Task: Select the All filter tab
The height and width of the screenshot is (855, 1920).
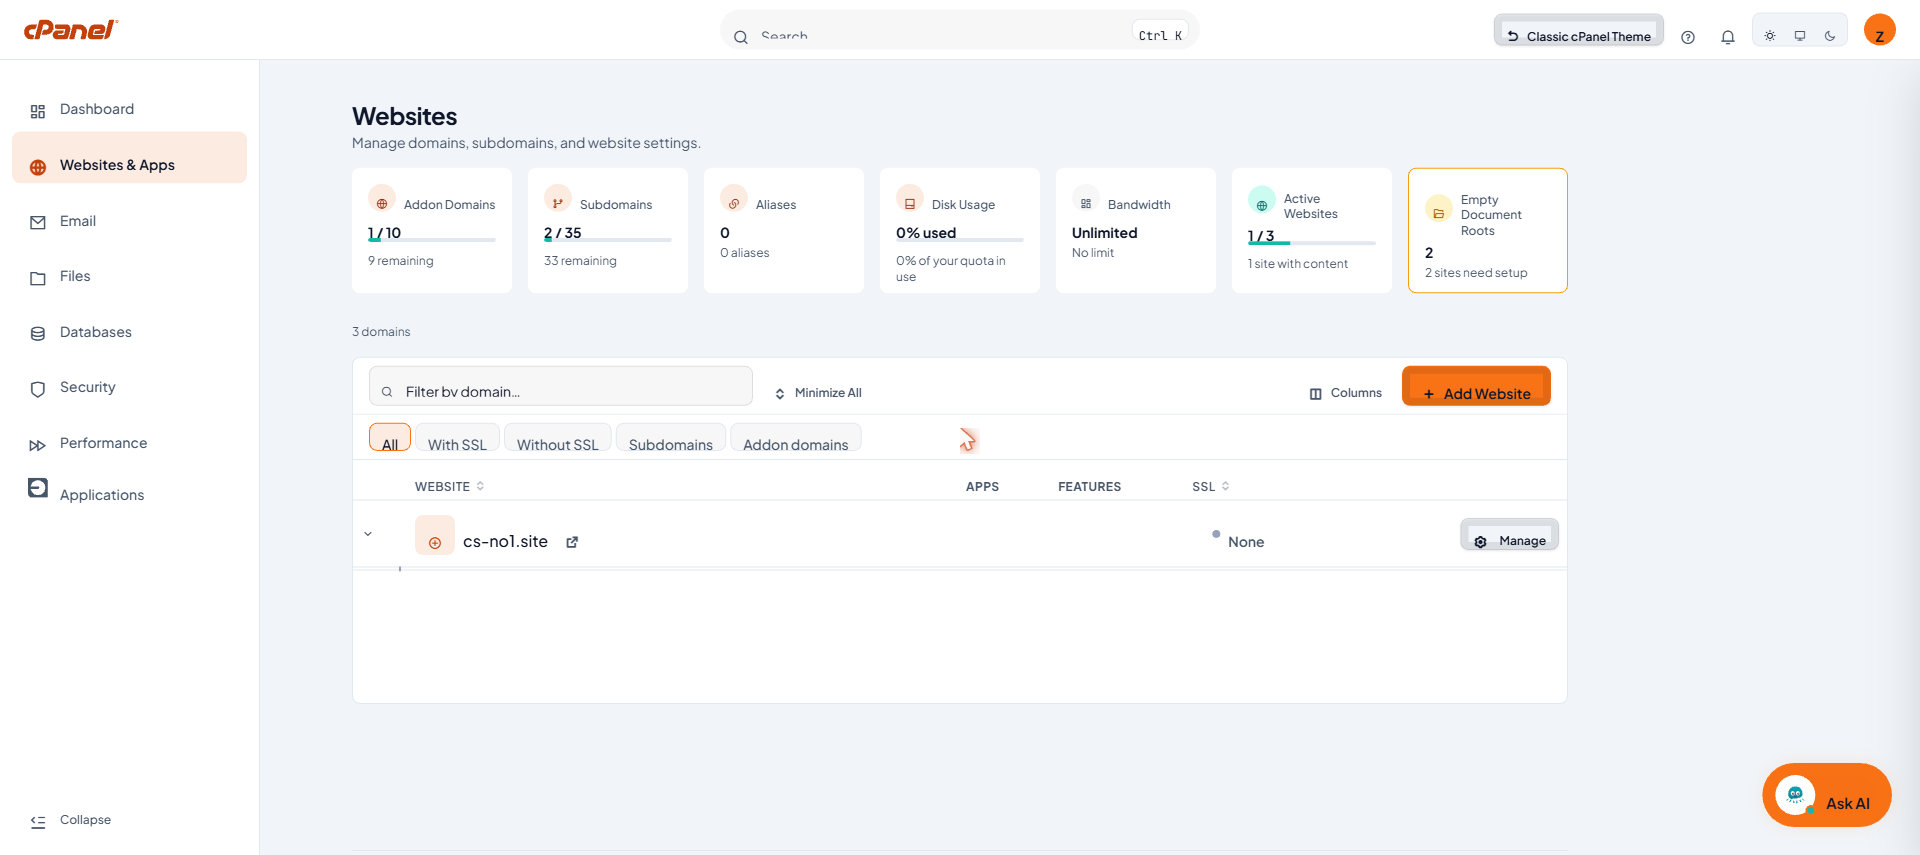Action: coord(390,438)
